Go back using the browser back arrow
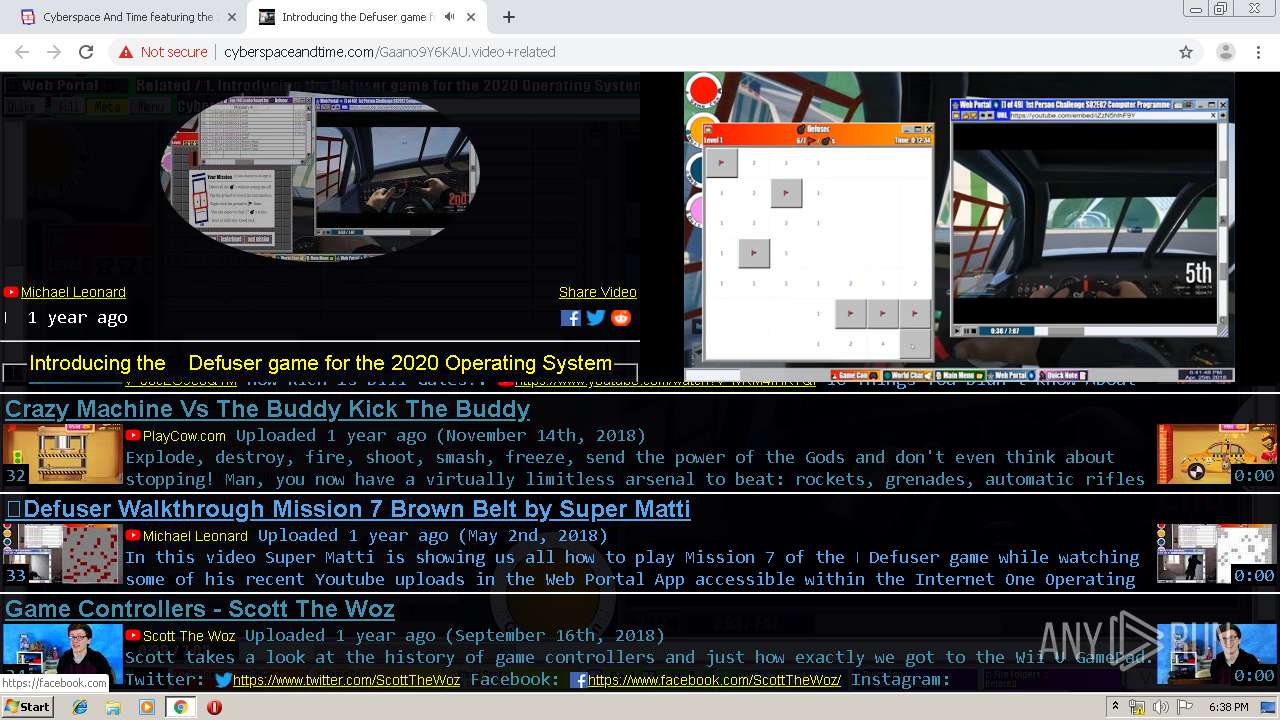 [22, 52]
